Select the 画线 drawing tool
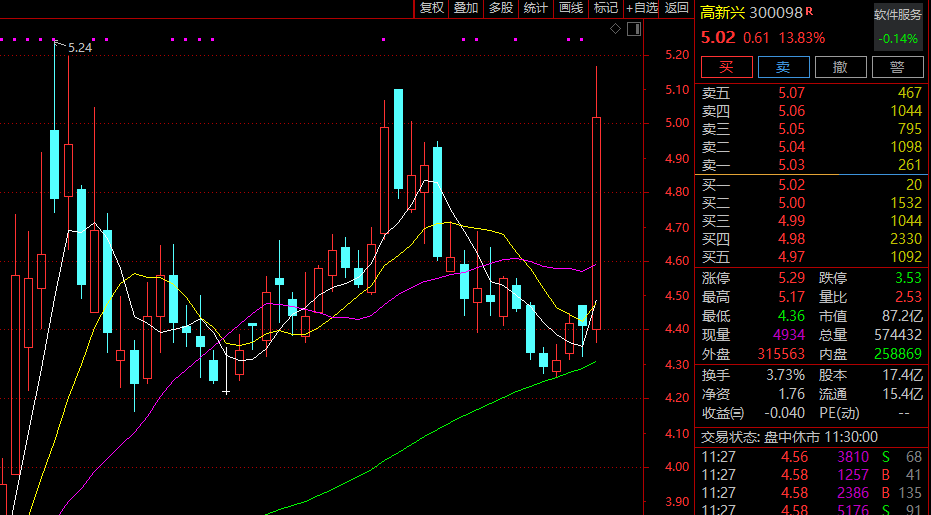 tap(571, 8)
